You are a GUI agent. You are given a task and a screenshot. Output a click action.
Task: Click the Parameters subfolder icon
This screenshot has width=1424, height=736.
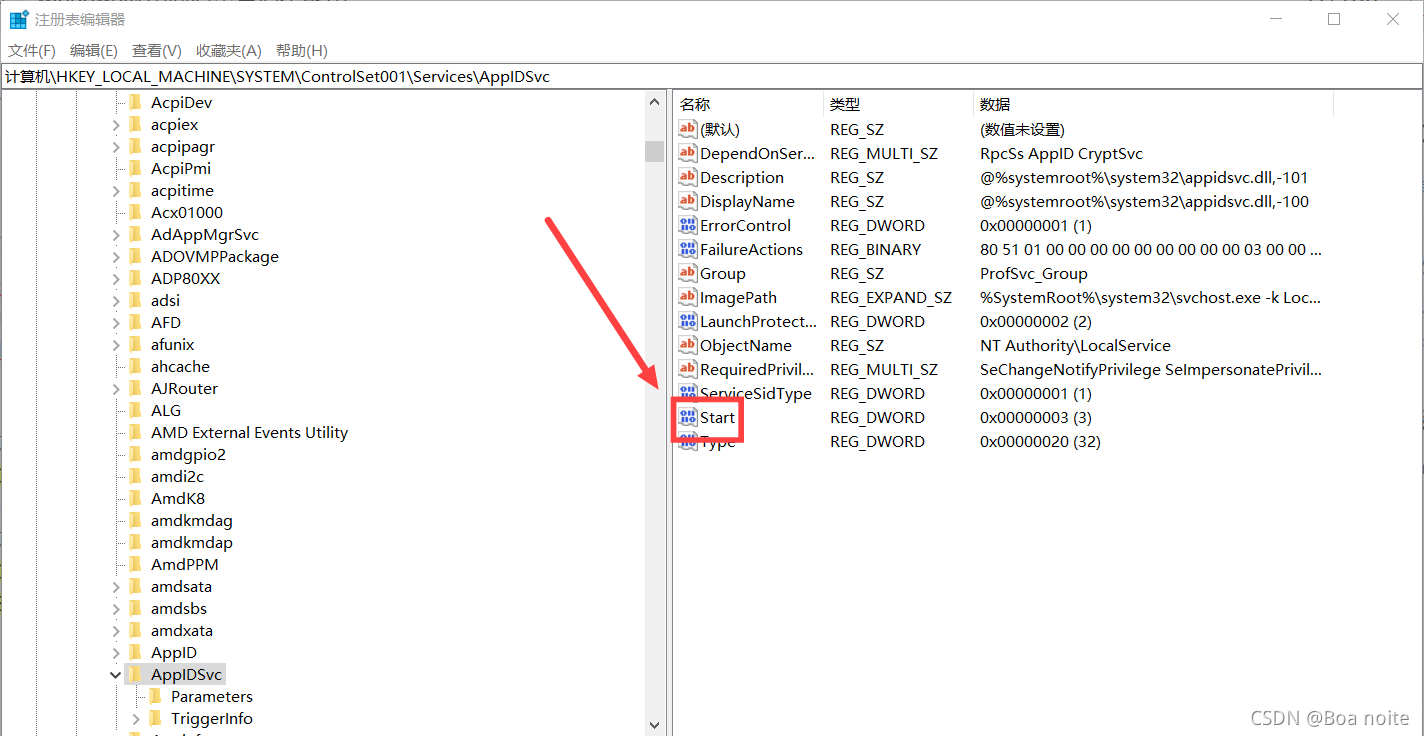[155, 696]
